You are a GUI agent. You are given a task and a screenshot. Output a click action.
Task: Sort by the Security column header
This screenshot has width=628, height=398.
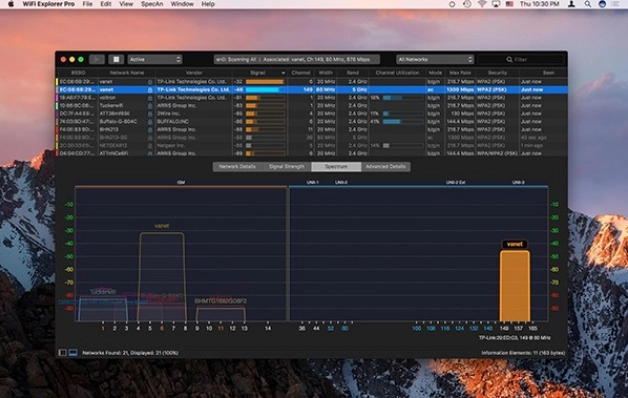point(497,72)
